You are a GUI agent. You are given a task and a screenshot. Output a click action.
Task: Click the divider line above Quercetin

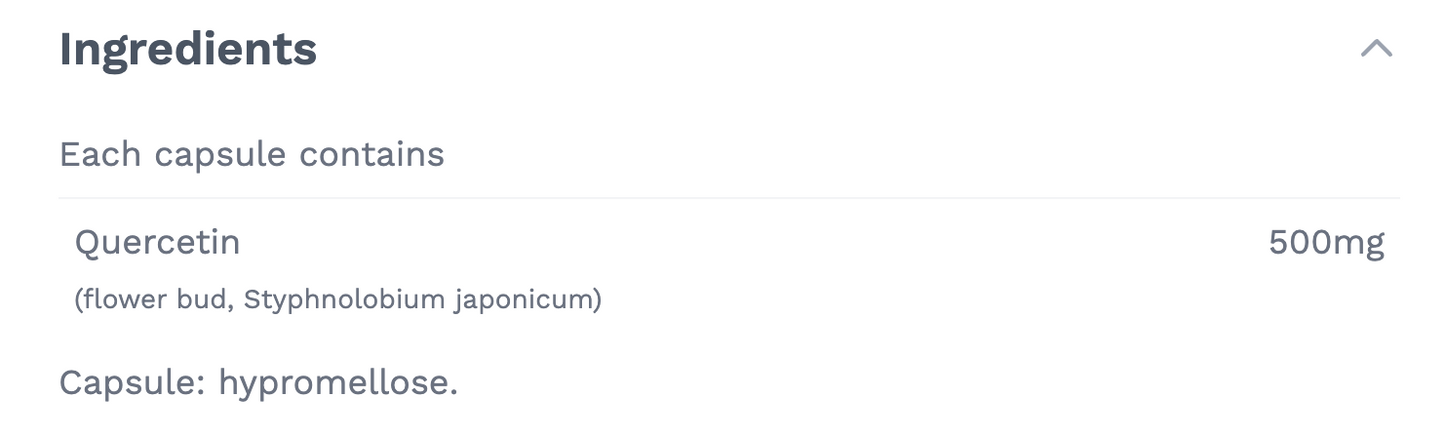(728, 198)
